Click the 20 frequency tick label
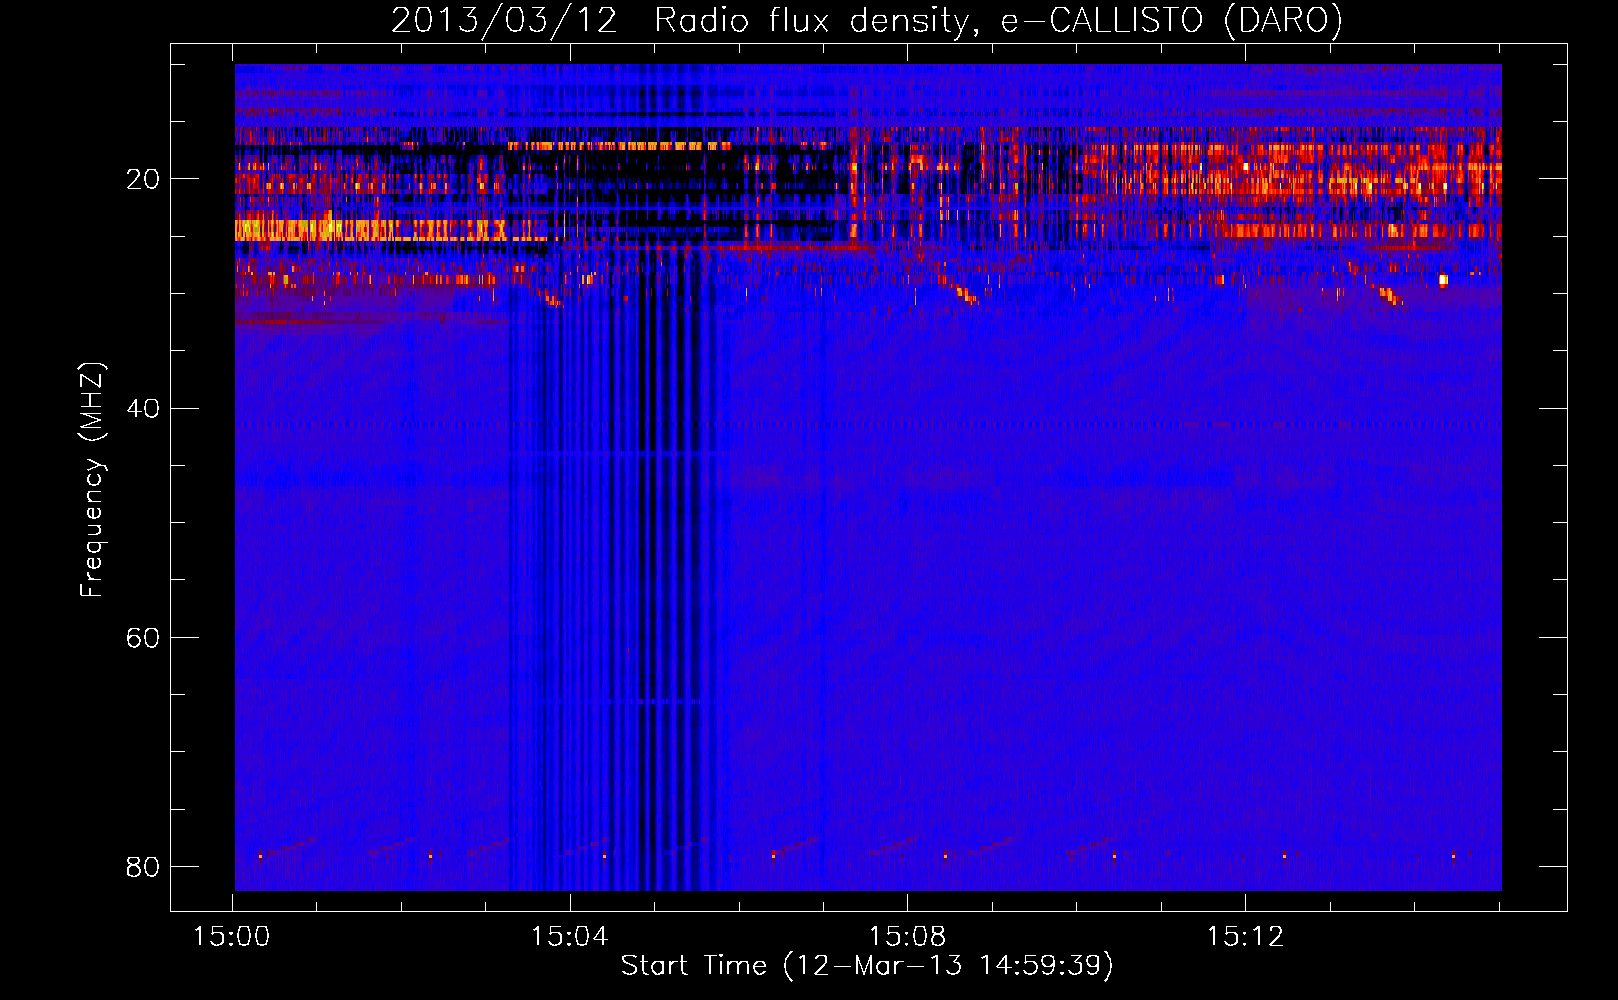Viewport: 1618px width, 1000px height. tap(142, 179)
